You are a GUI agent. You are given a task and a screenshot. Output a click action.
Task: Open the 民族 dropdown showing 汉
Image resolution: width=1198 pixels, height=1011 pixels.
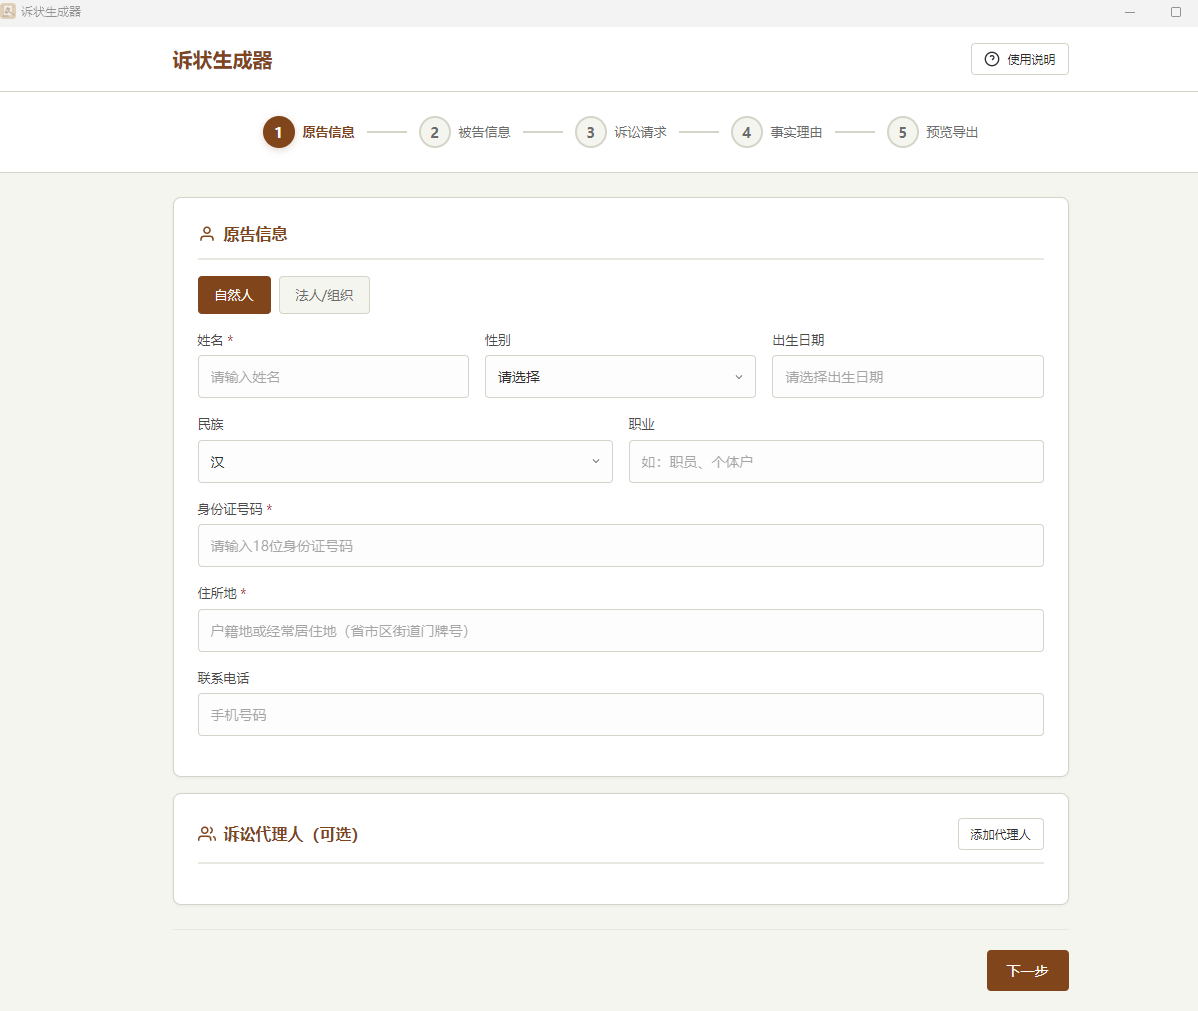[405, 461]
